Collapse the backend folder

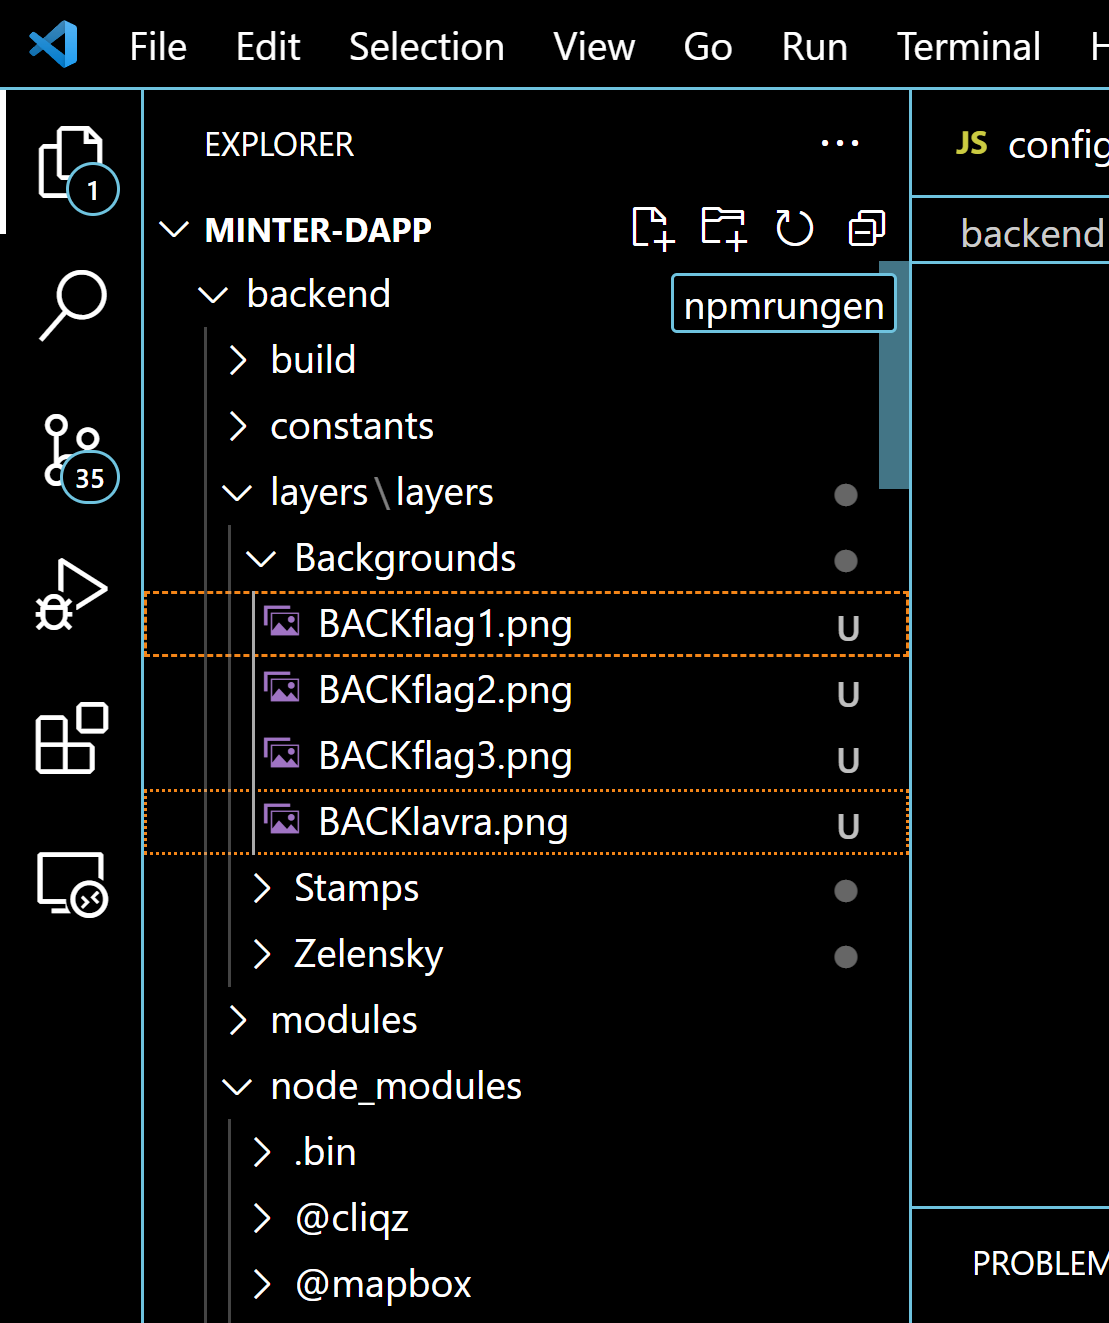click(212, 293)
